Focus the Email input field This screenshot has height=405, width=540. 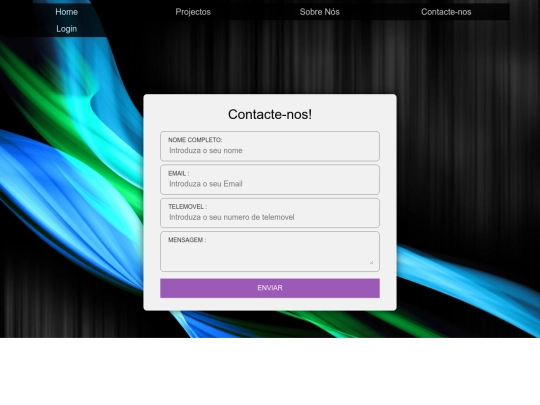pos(270,184)
